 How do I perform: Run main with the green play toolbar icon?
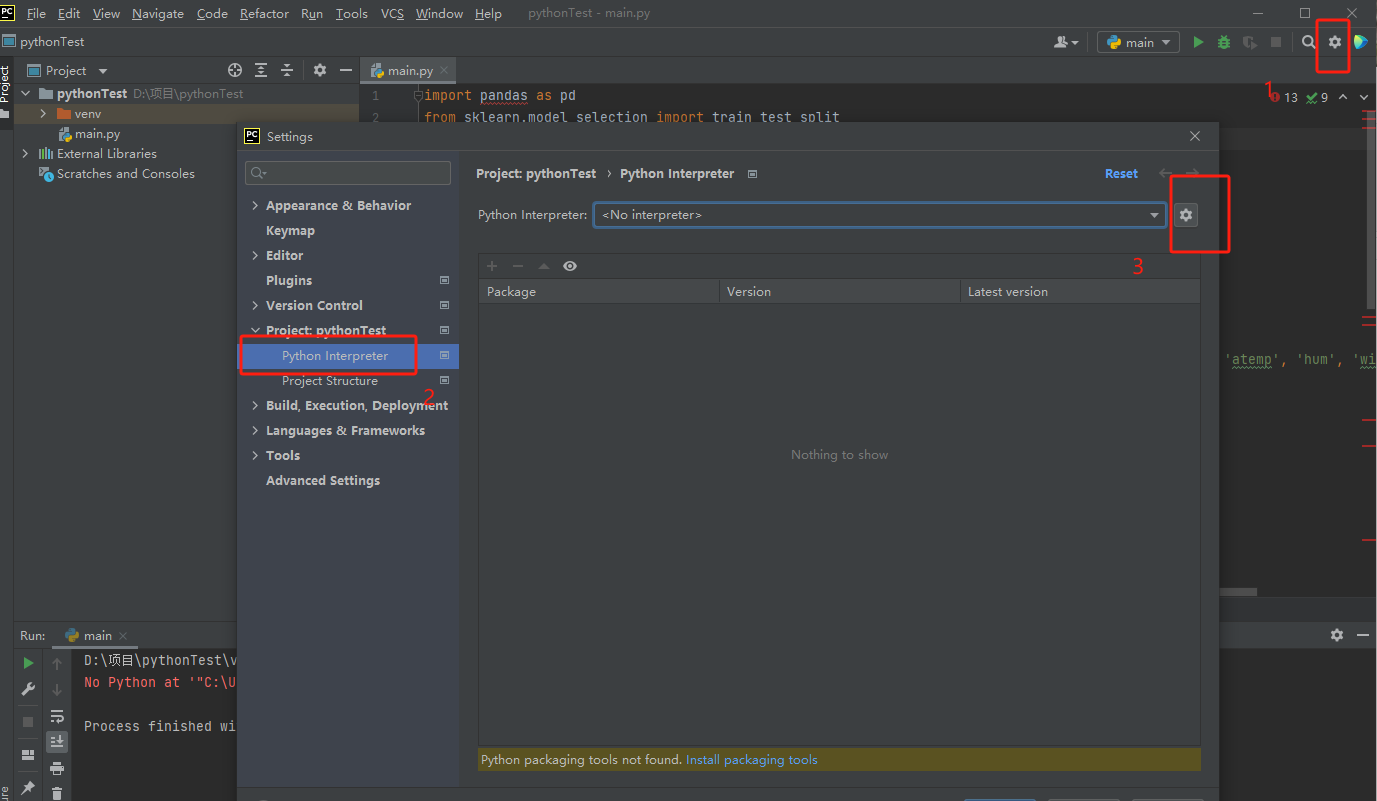click(x=1198, y=42)
